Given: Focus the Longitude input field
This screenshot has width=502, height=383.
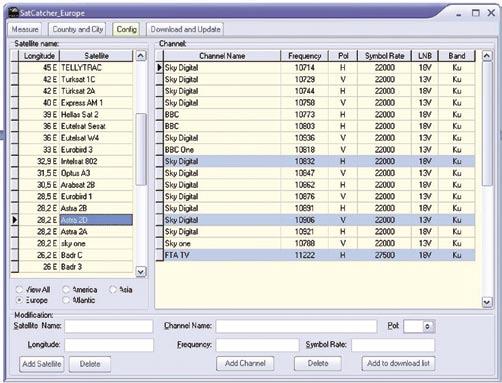Looking at the screenshot, I should click(109, 345).
